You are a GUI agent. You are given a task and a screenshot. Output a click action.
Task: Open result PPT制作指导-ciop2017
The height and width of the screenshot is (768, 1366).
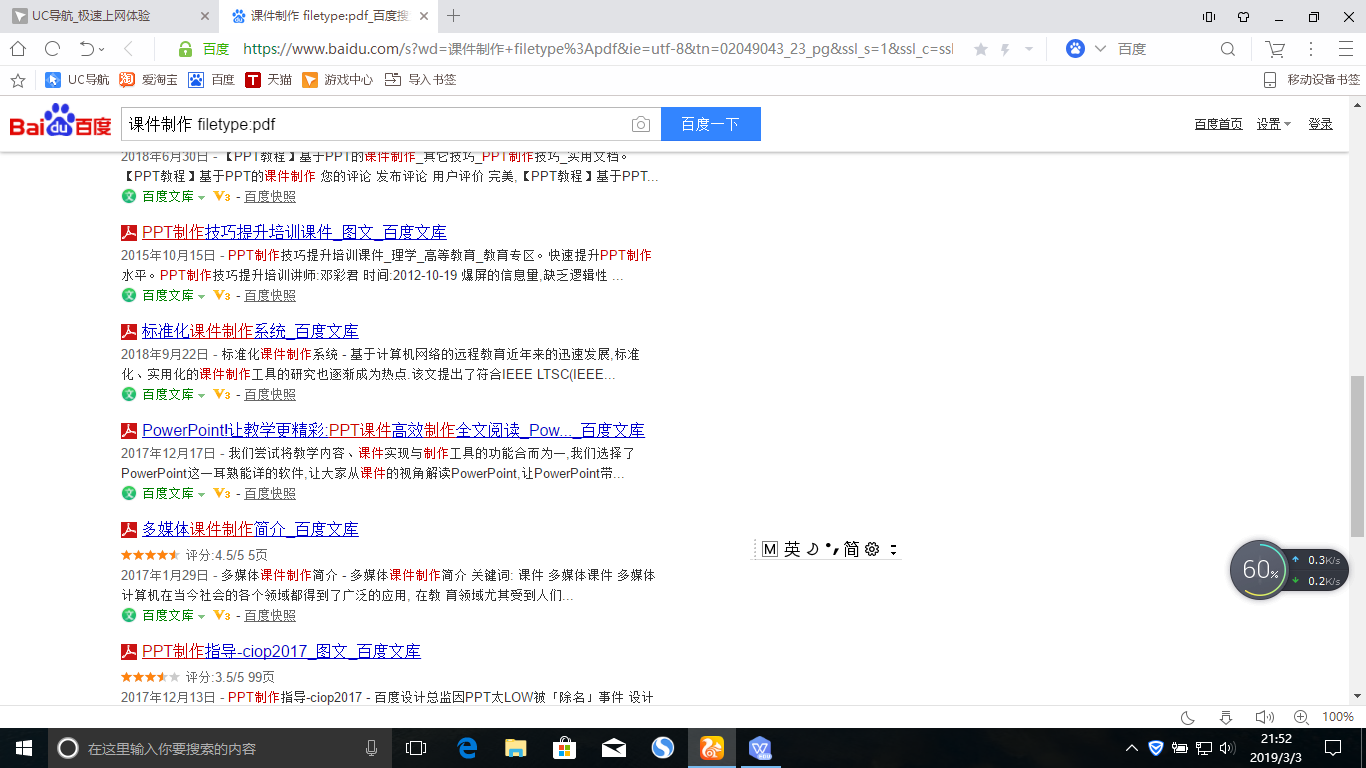pyautogui.click(x=281, y=651)
